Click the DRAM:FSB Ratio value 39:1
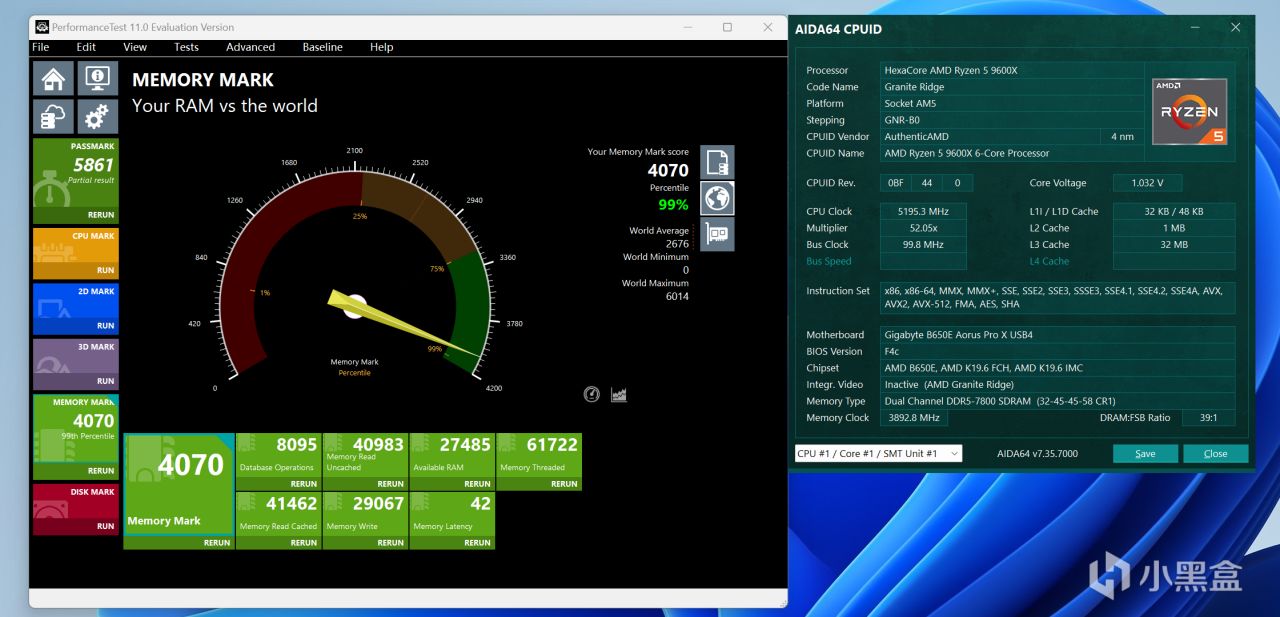The width and height of the screenshot is (1280, 617). [1208, 418]
